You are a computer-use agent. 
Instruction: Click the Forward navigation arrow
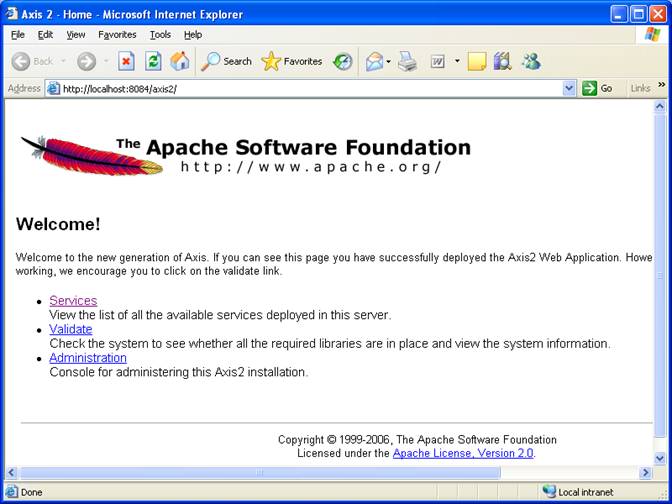tap(86, 62)
